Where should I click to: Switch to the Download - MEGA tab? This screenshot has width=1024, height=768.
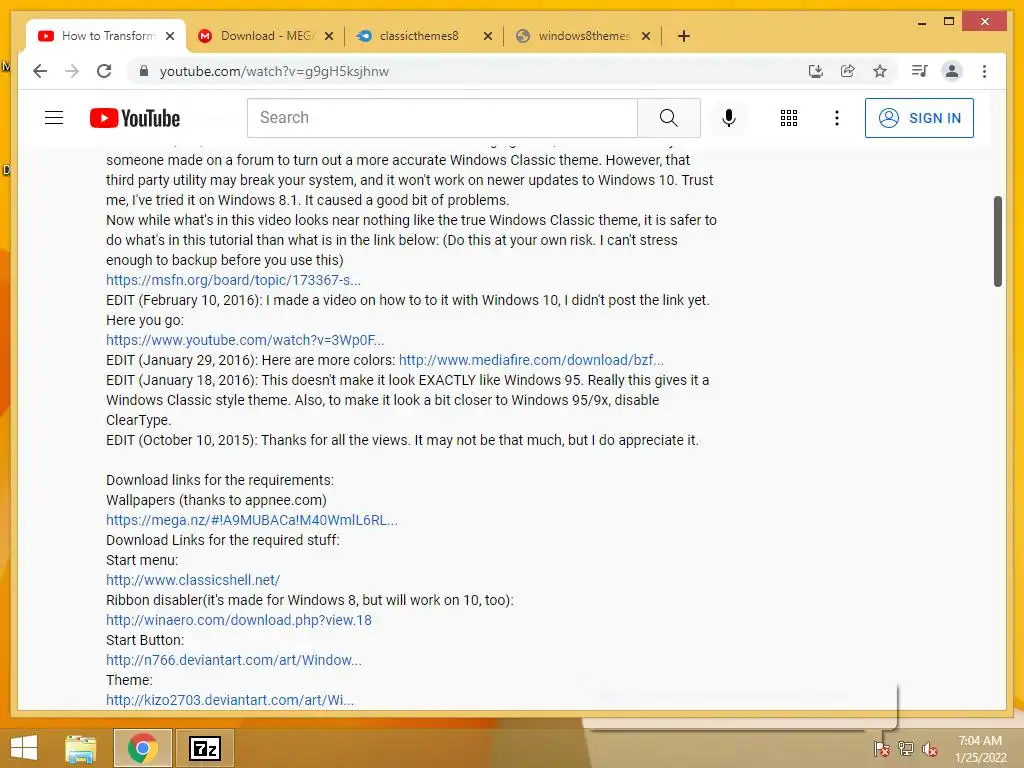tap(267, 36)
